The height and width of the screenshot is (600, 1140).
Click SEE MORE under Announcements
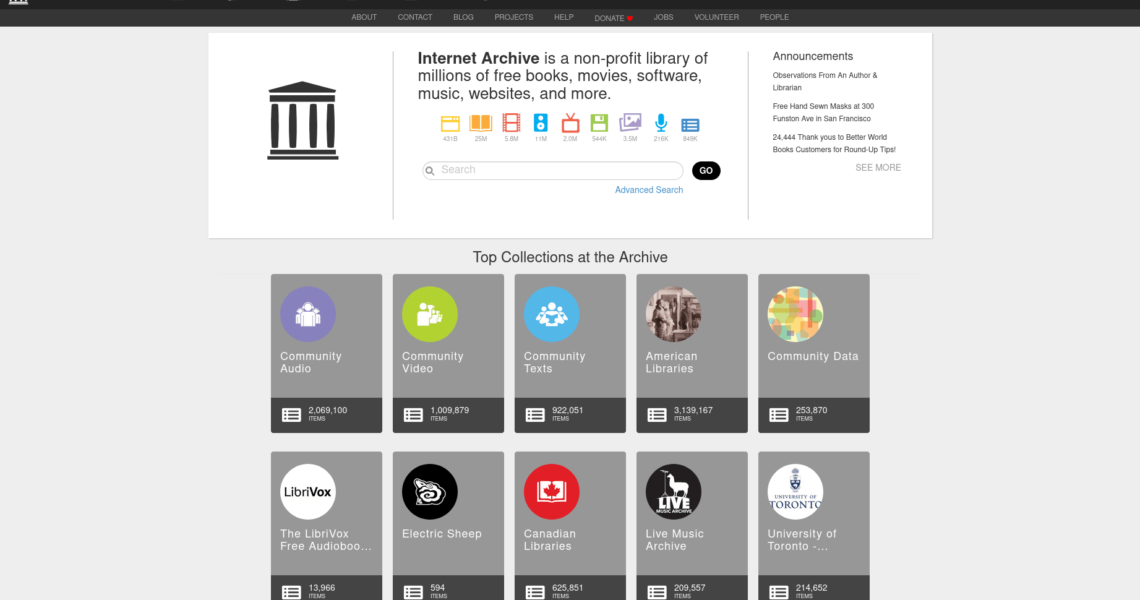[x=878, y=168]
